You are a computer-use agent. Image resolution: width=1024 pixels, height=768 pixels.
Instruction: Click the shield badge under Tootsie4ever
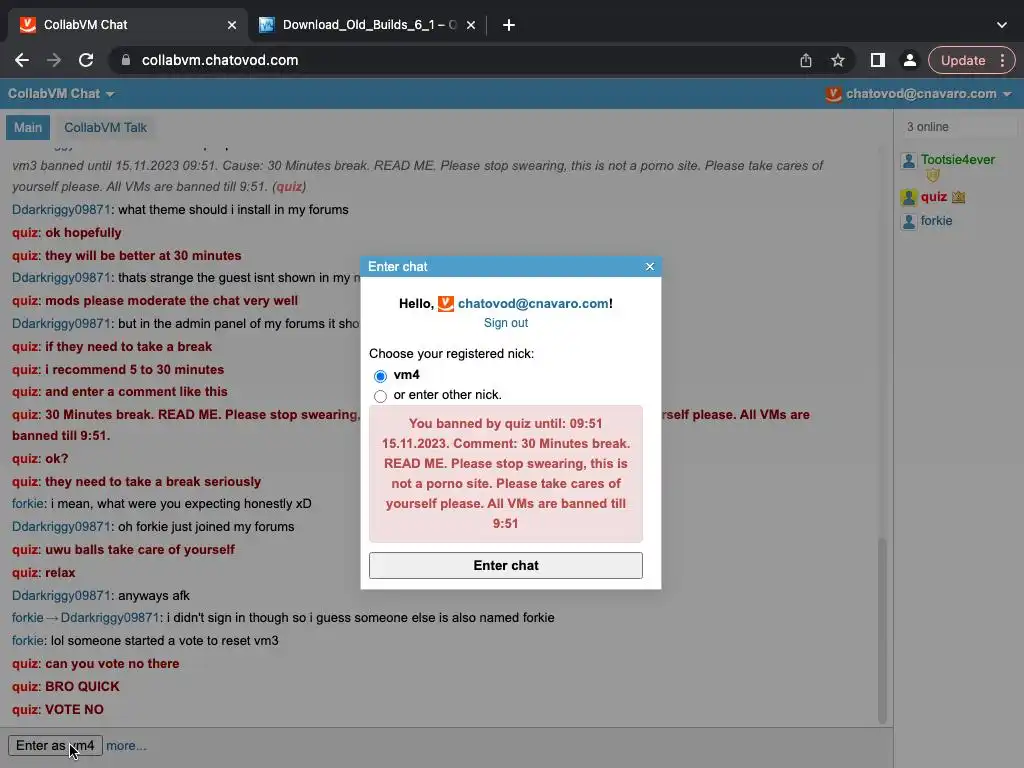(x=933, y=175)
